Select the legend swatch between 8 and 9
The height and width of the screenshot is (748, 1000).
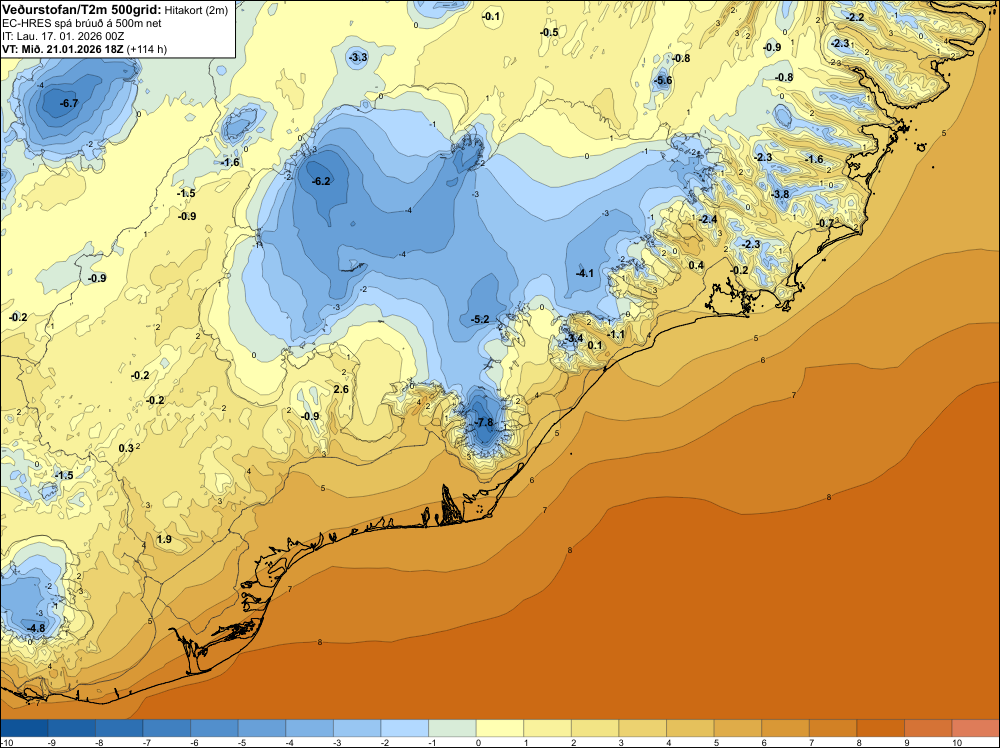pyautogui.click(x=880, y=728)
